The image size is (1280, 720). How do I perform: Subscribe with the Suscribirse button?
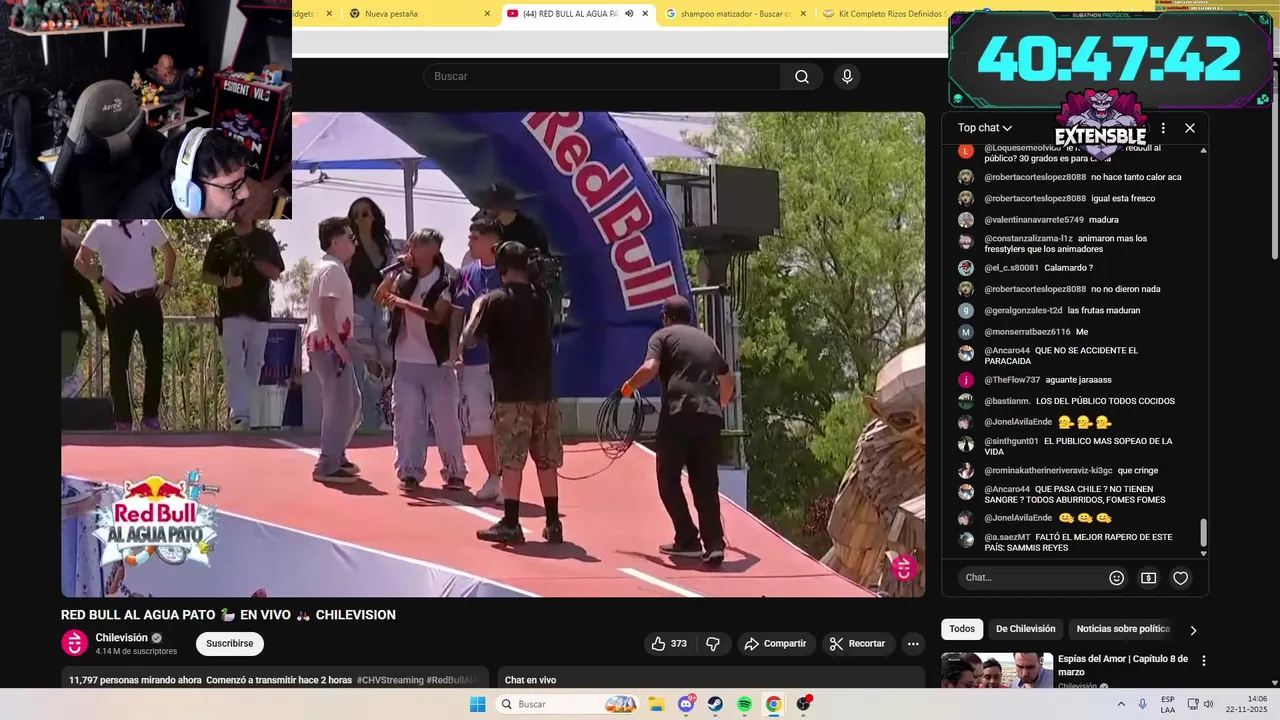[x=230, y=644]
